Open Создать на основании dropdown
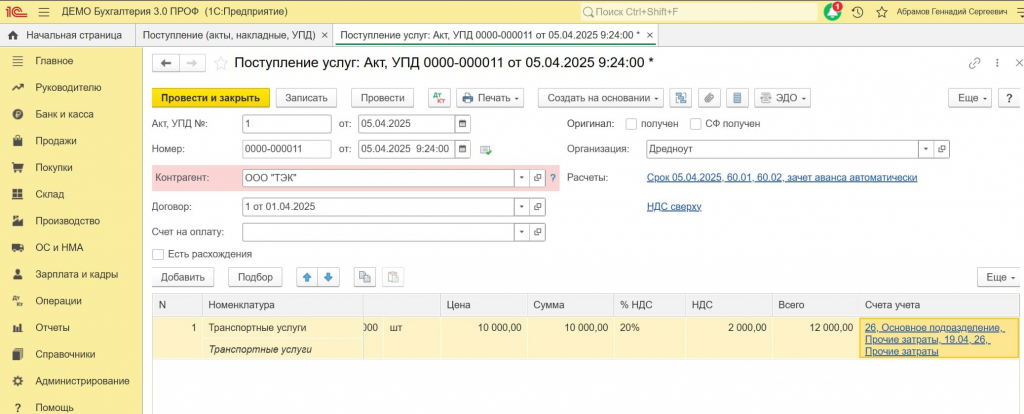The height and width of the screenshot is (414, 1024). [601, 98]
